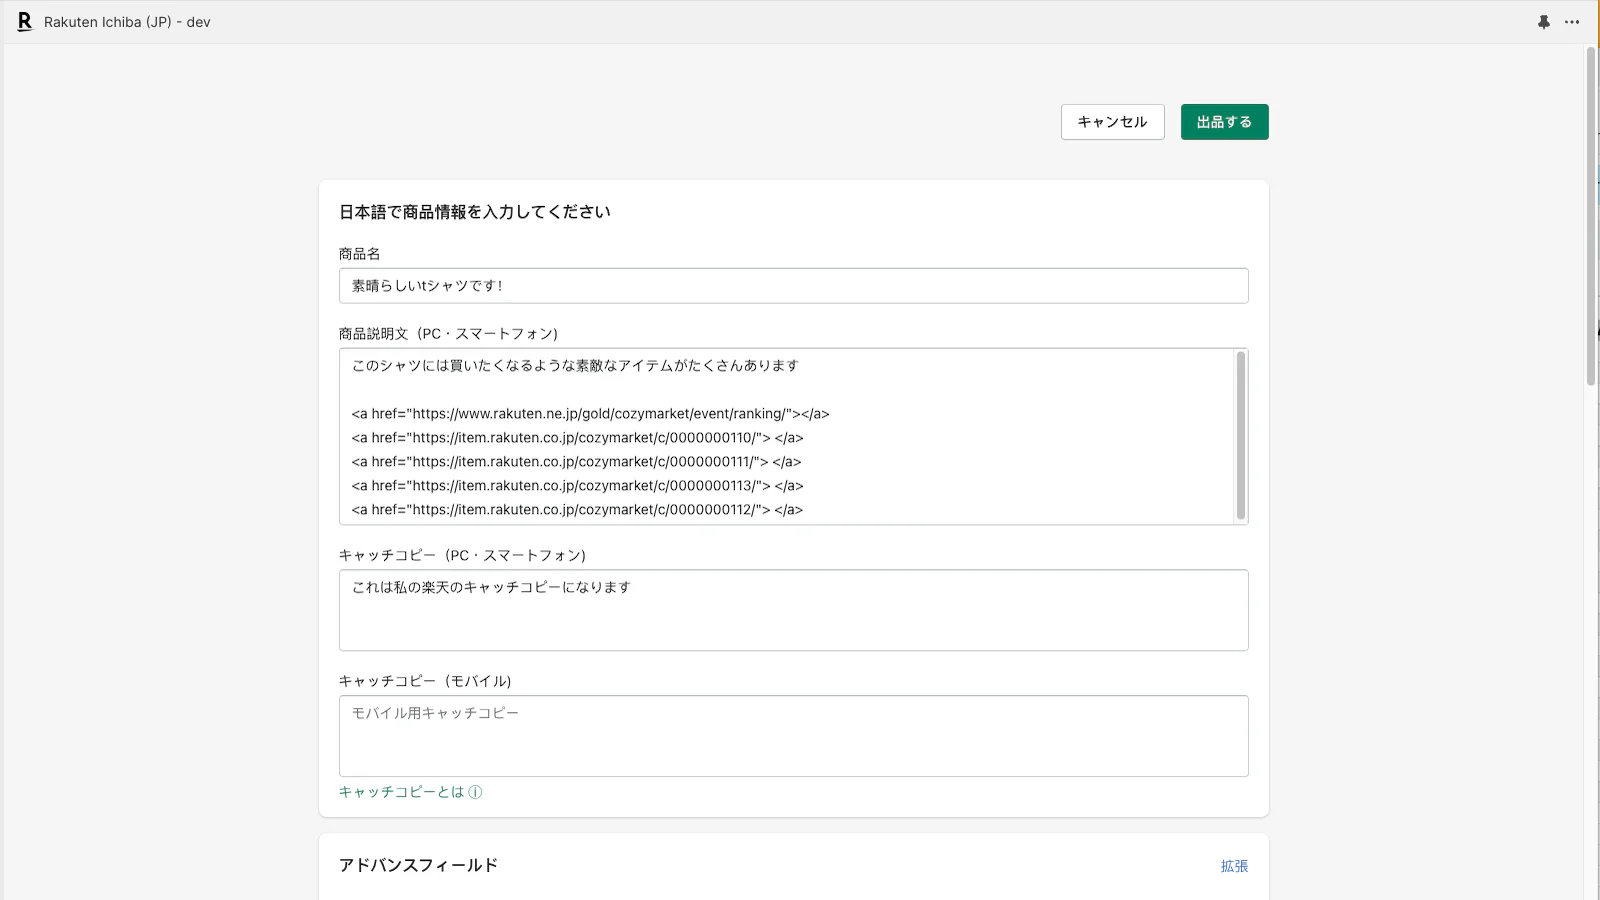Image resolution: width=1600 pixels, height=900 pixels.
Task: Click the line containing 0000000110 link
Action: coord(577,438)
